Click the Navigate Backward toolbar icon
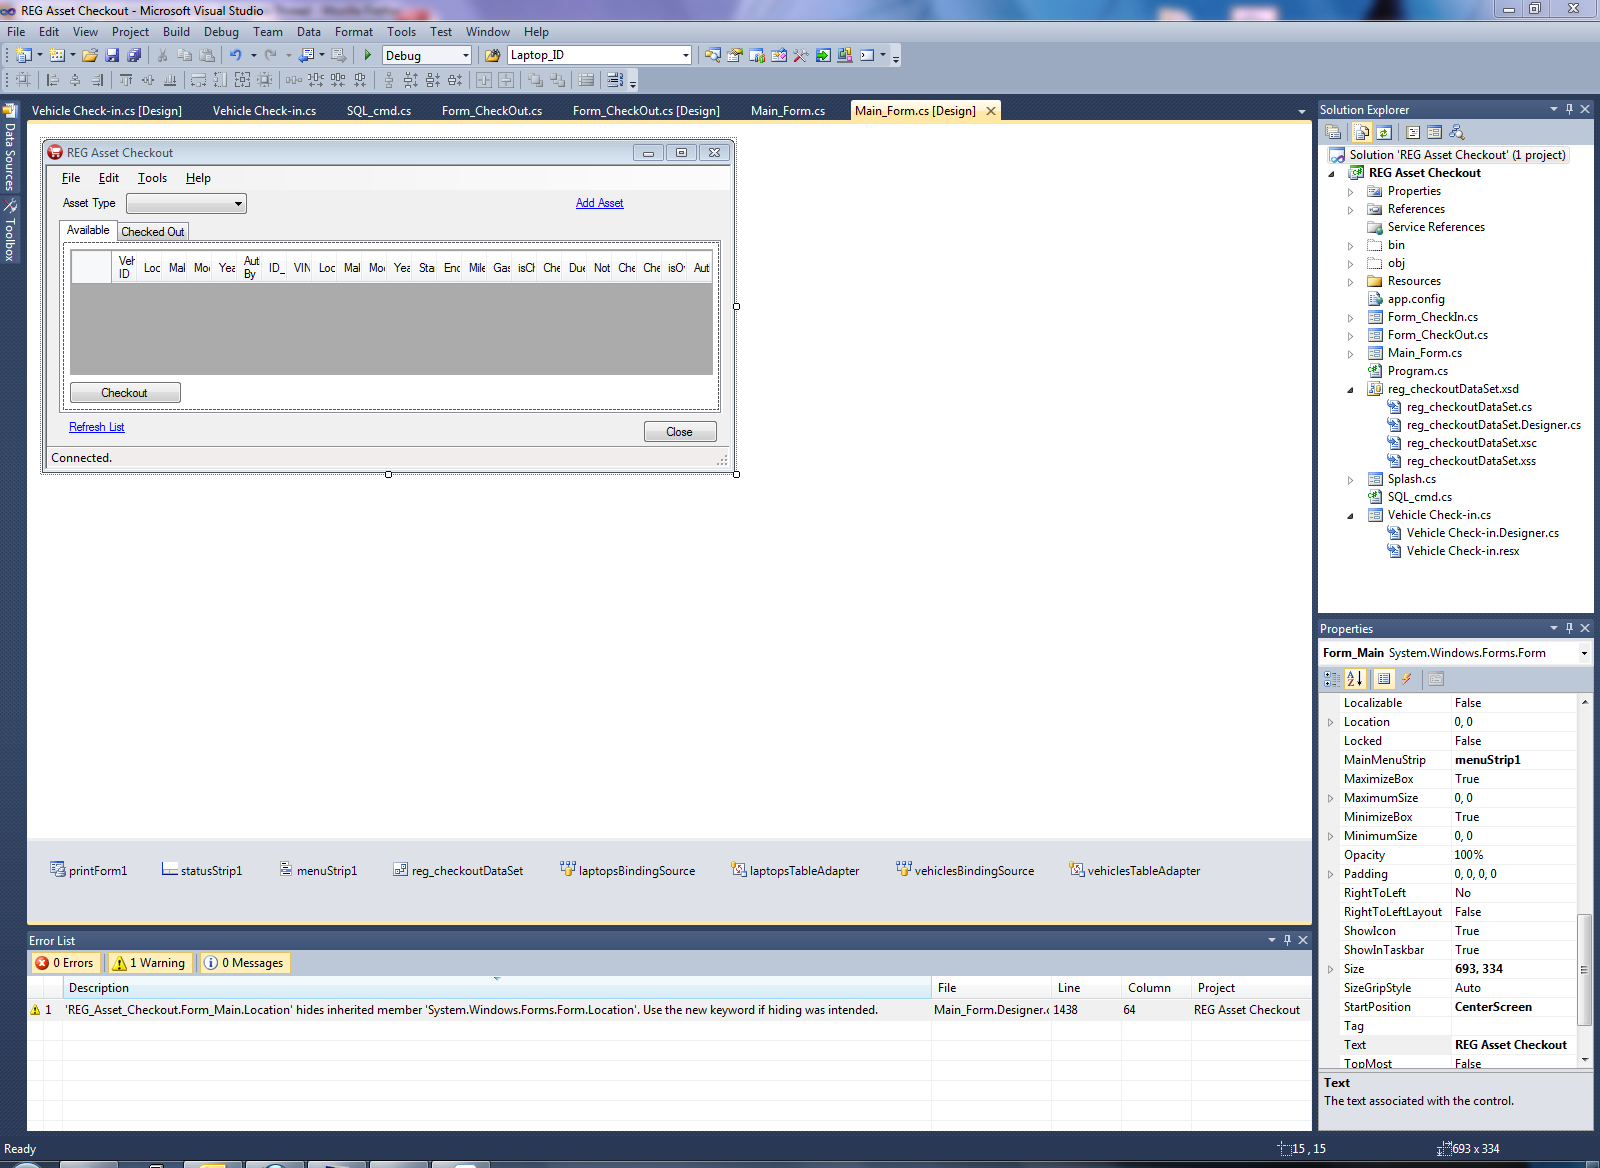The height and width of the screenshot is (1168, 1600). pyautogui.click(x=307, y=55)
